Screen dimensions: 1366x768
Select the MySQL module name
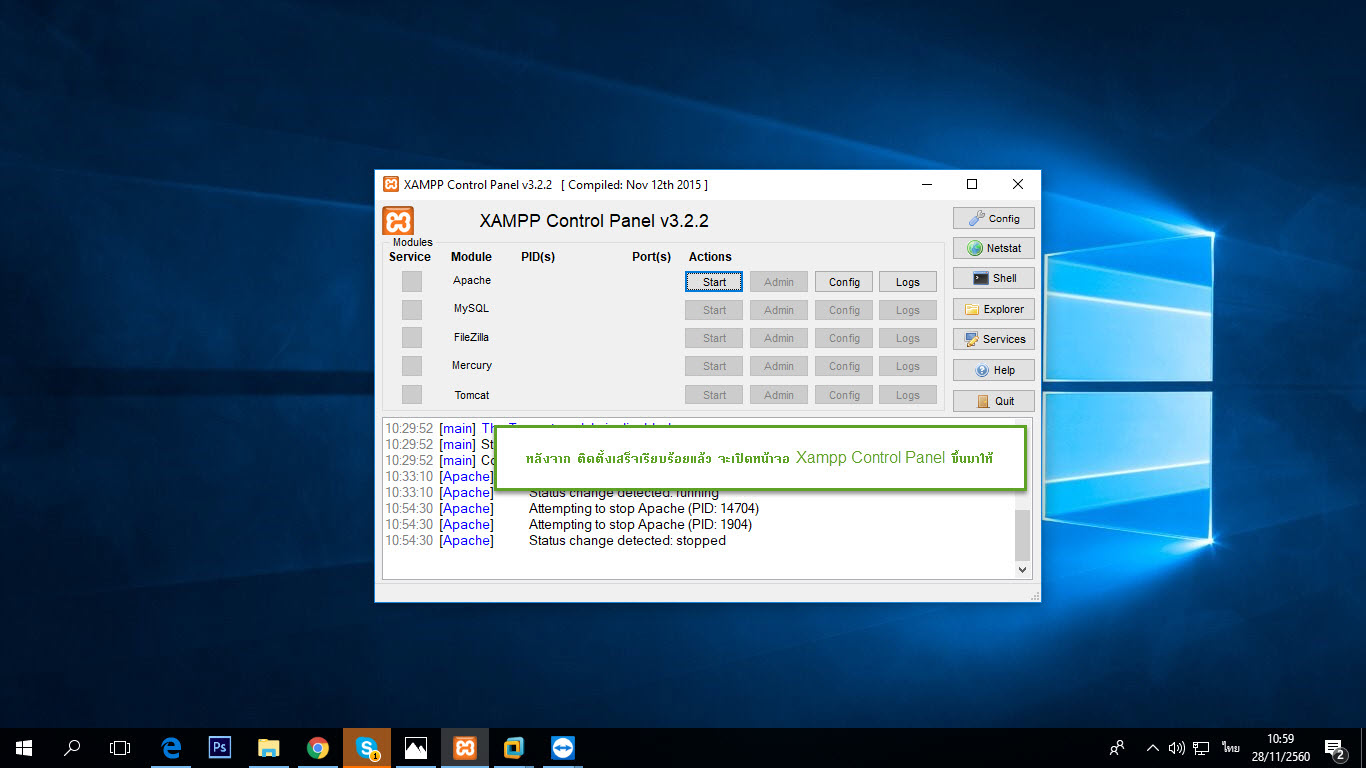coord(471,309)
